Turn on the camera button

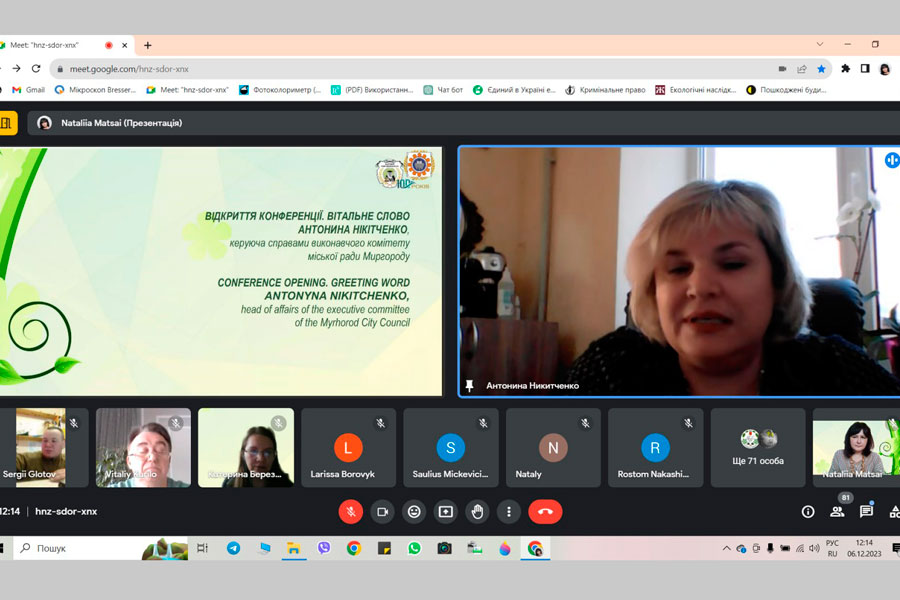tap(382, 512)
